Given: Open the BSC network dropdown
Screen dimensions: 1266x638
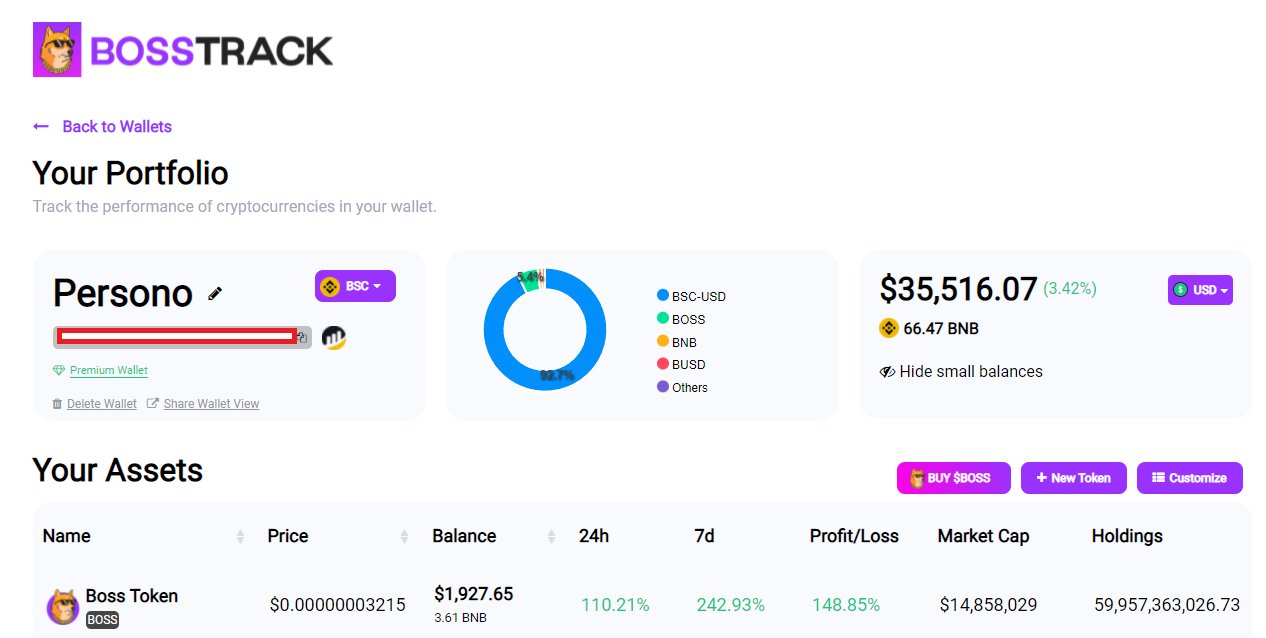Looking at the screenshot, I should tap(355, 286).
